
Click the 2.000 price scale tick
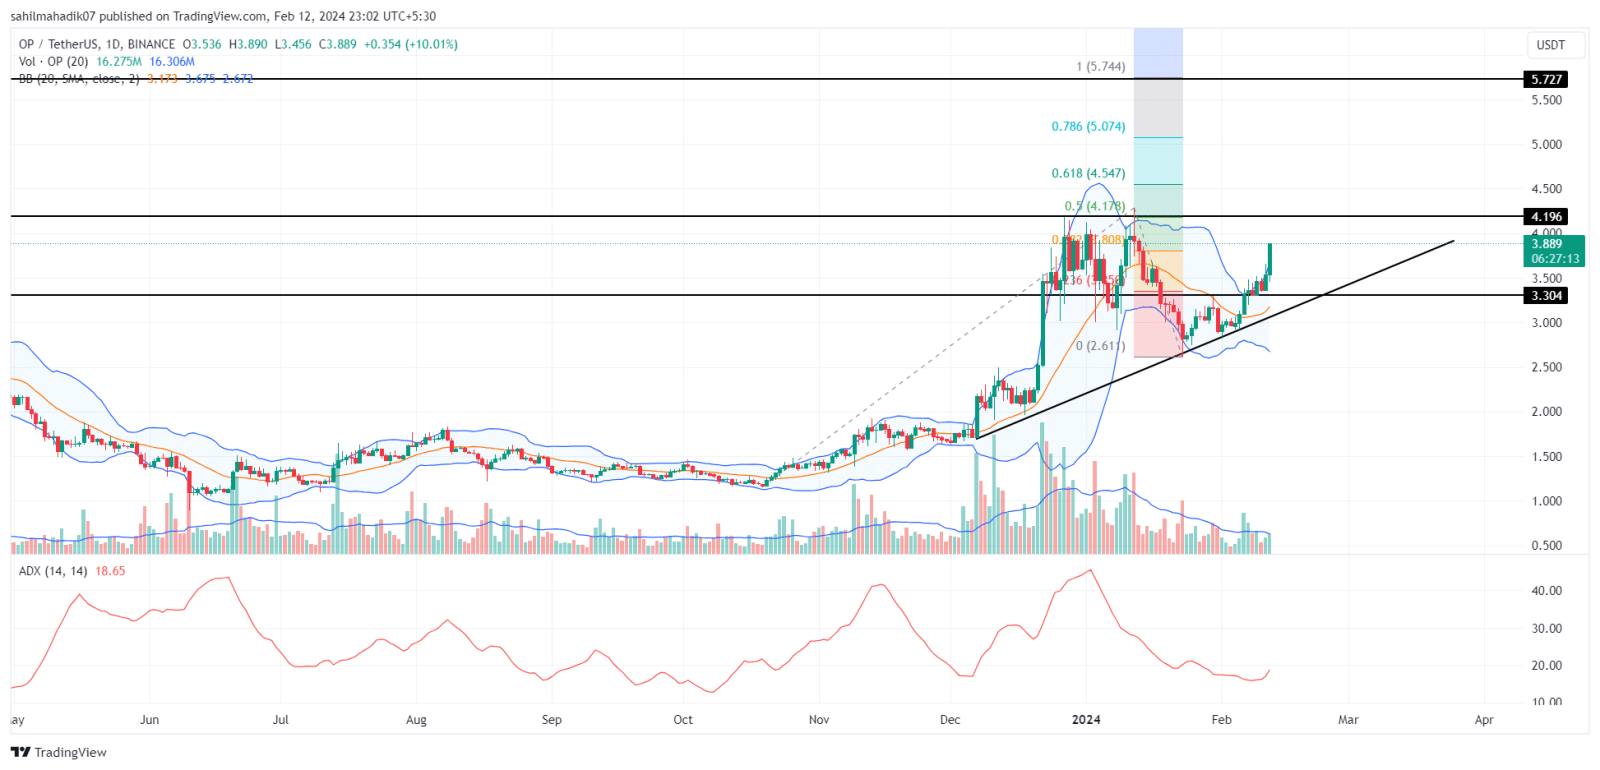(1547, 412)
